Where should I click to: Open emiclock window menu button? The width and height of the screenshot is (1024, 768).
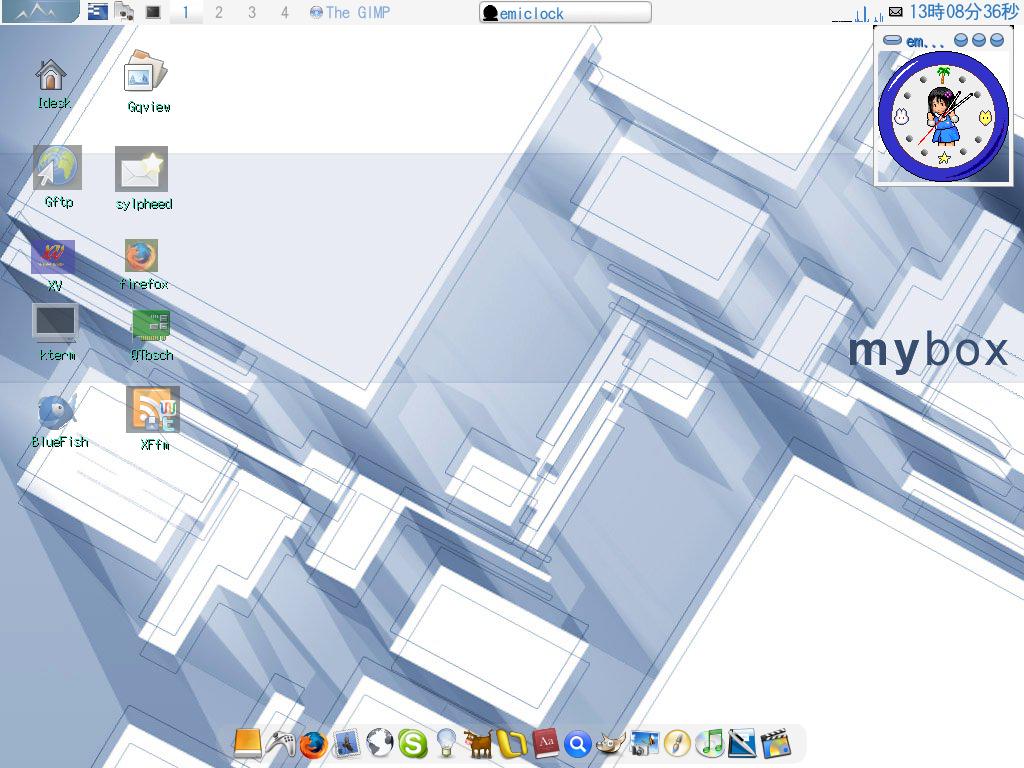point(892,41)
